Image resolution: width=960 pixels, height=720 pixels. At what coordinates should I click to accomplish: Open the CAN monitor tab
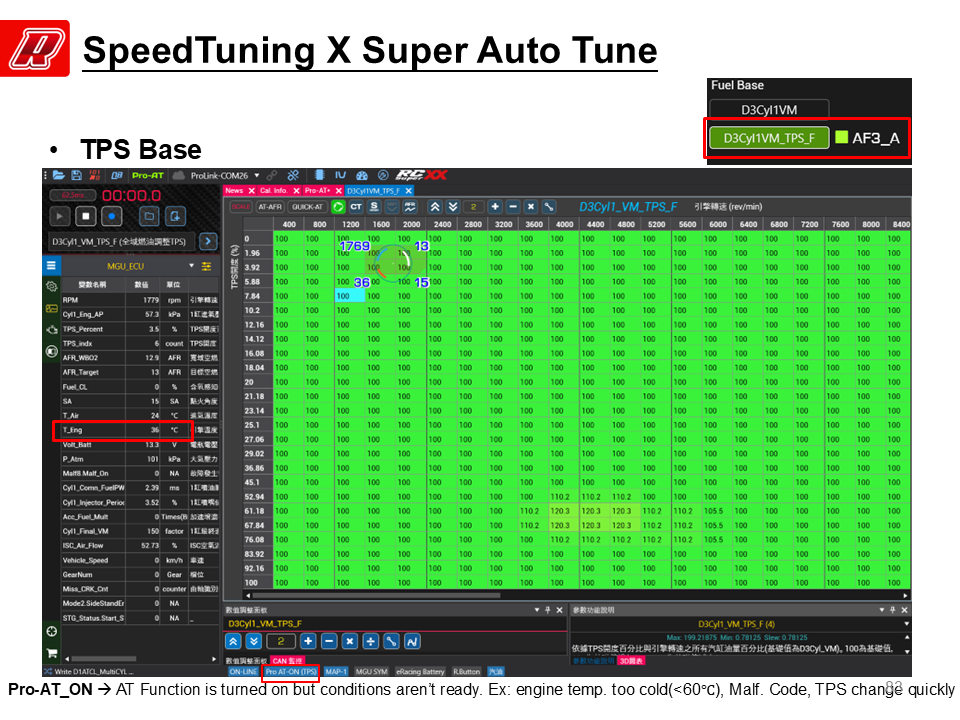click(x=287, y=661)
